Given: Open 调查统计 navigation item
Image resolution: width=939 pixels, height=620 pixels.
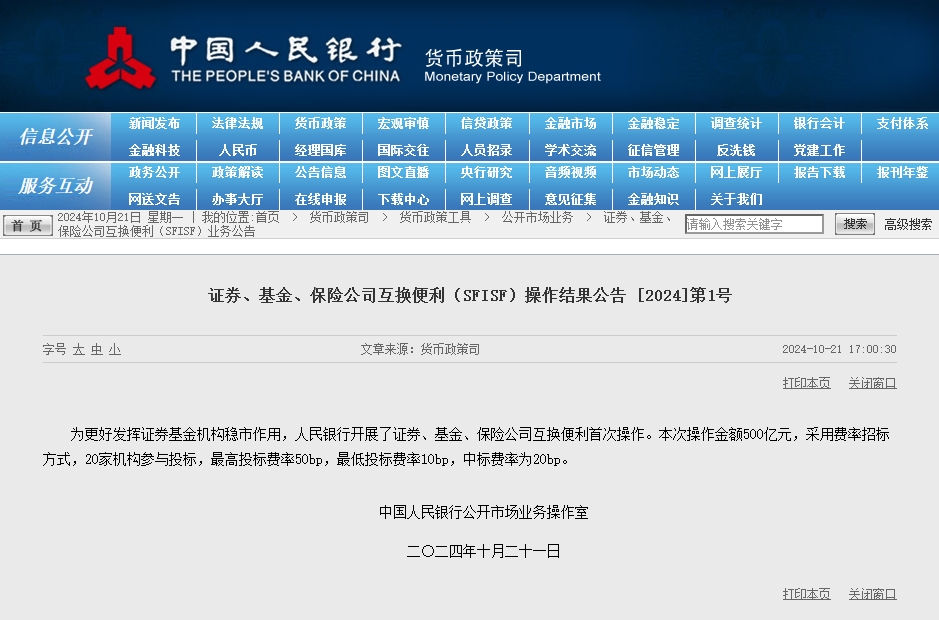Looking at the screenshot, I should click(736, 123).
